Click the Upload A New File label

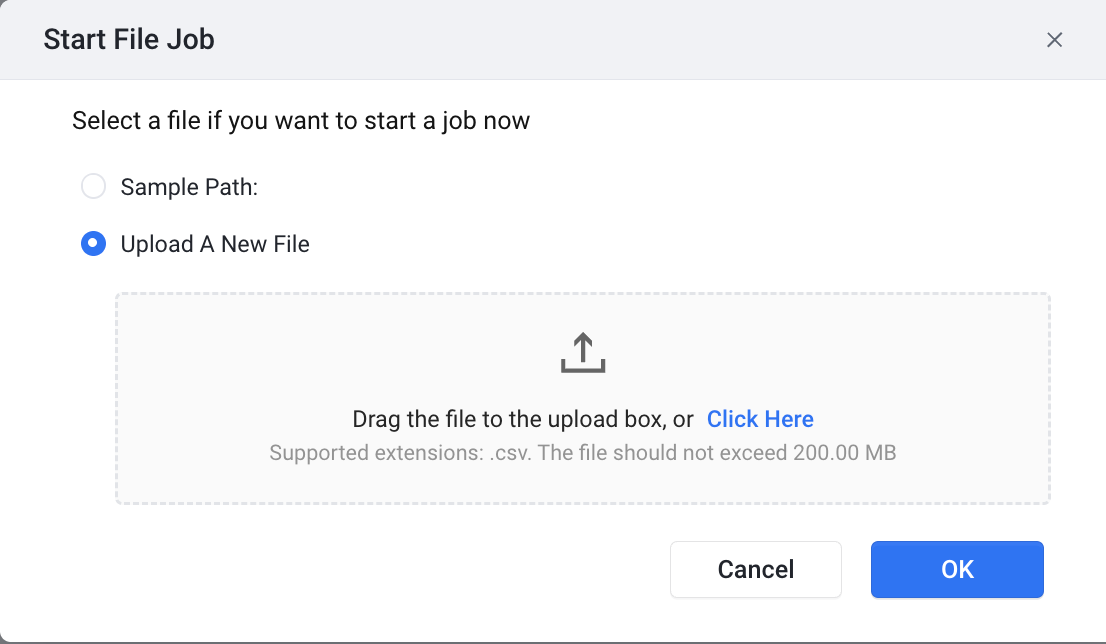[x=215, y=244]
